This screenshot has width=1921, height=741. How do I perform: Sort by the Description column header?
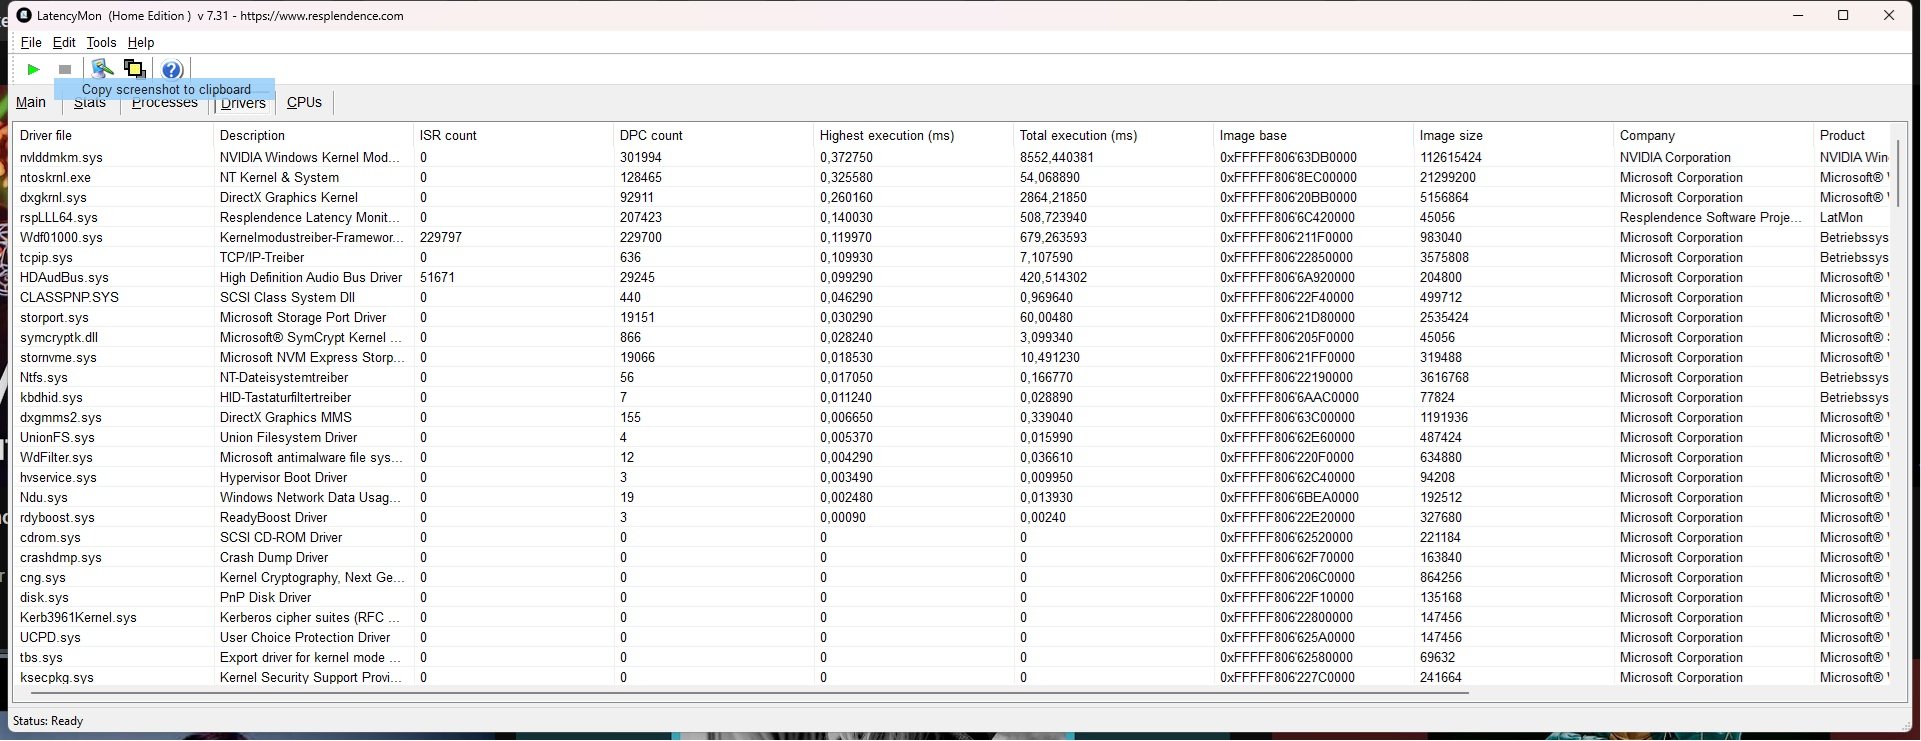[x=313, y=135]
